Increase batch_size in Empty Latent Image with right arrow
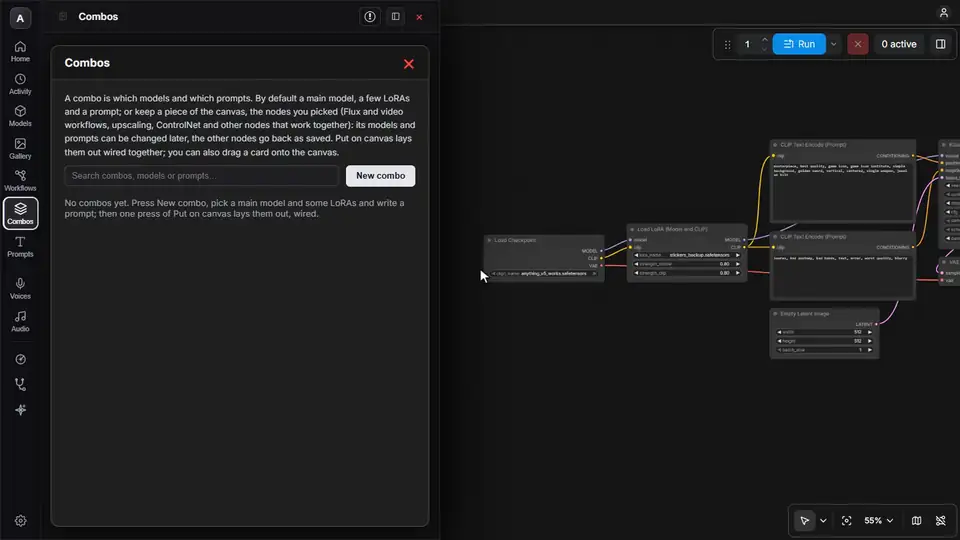The height and width of the screenshot is (540, 960). click(870, 350)
